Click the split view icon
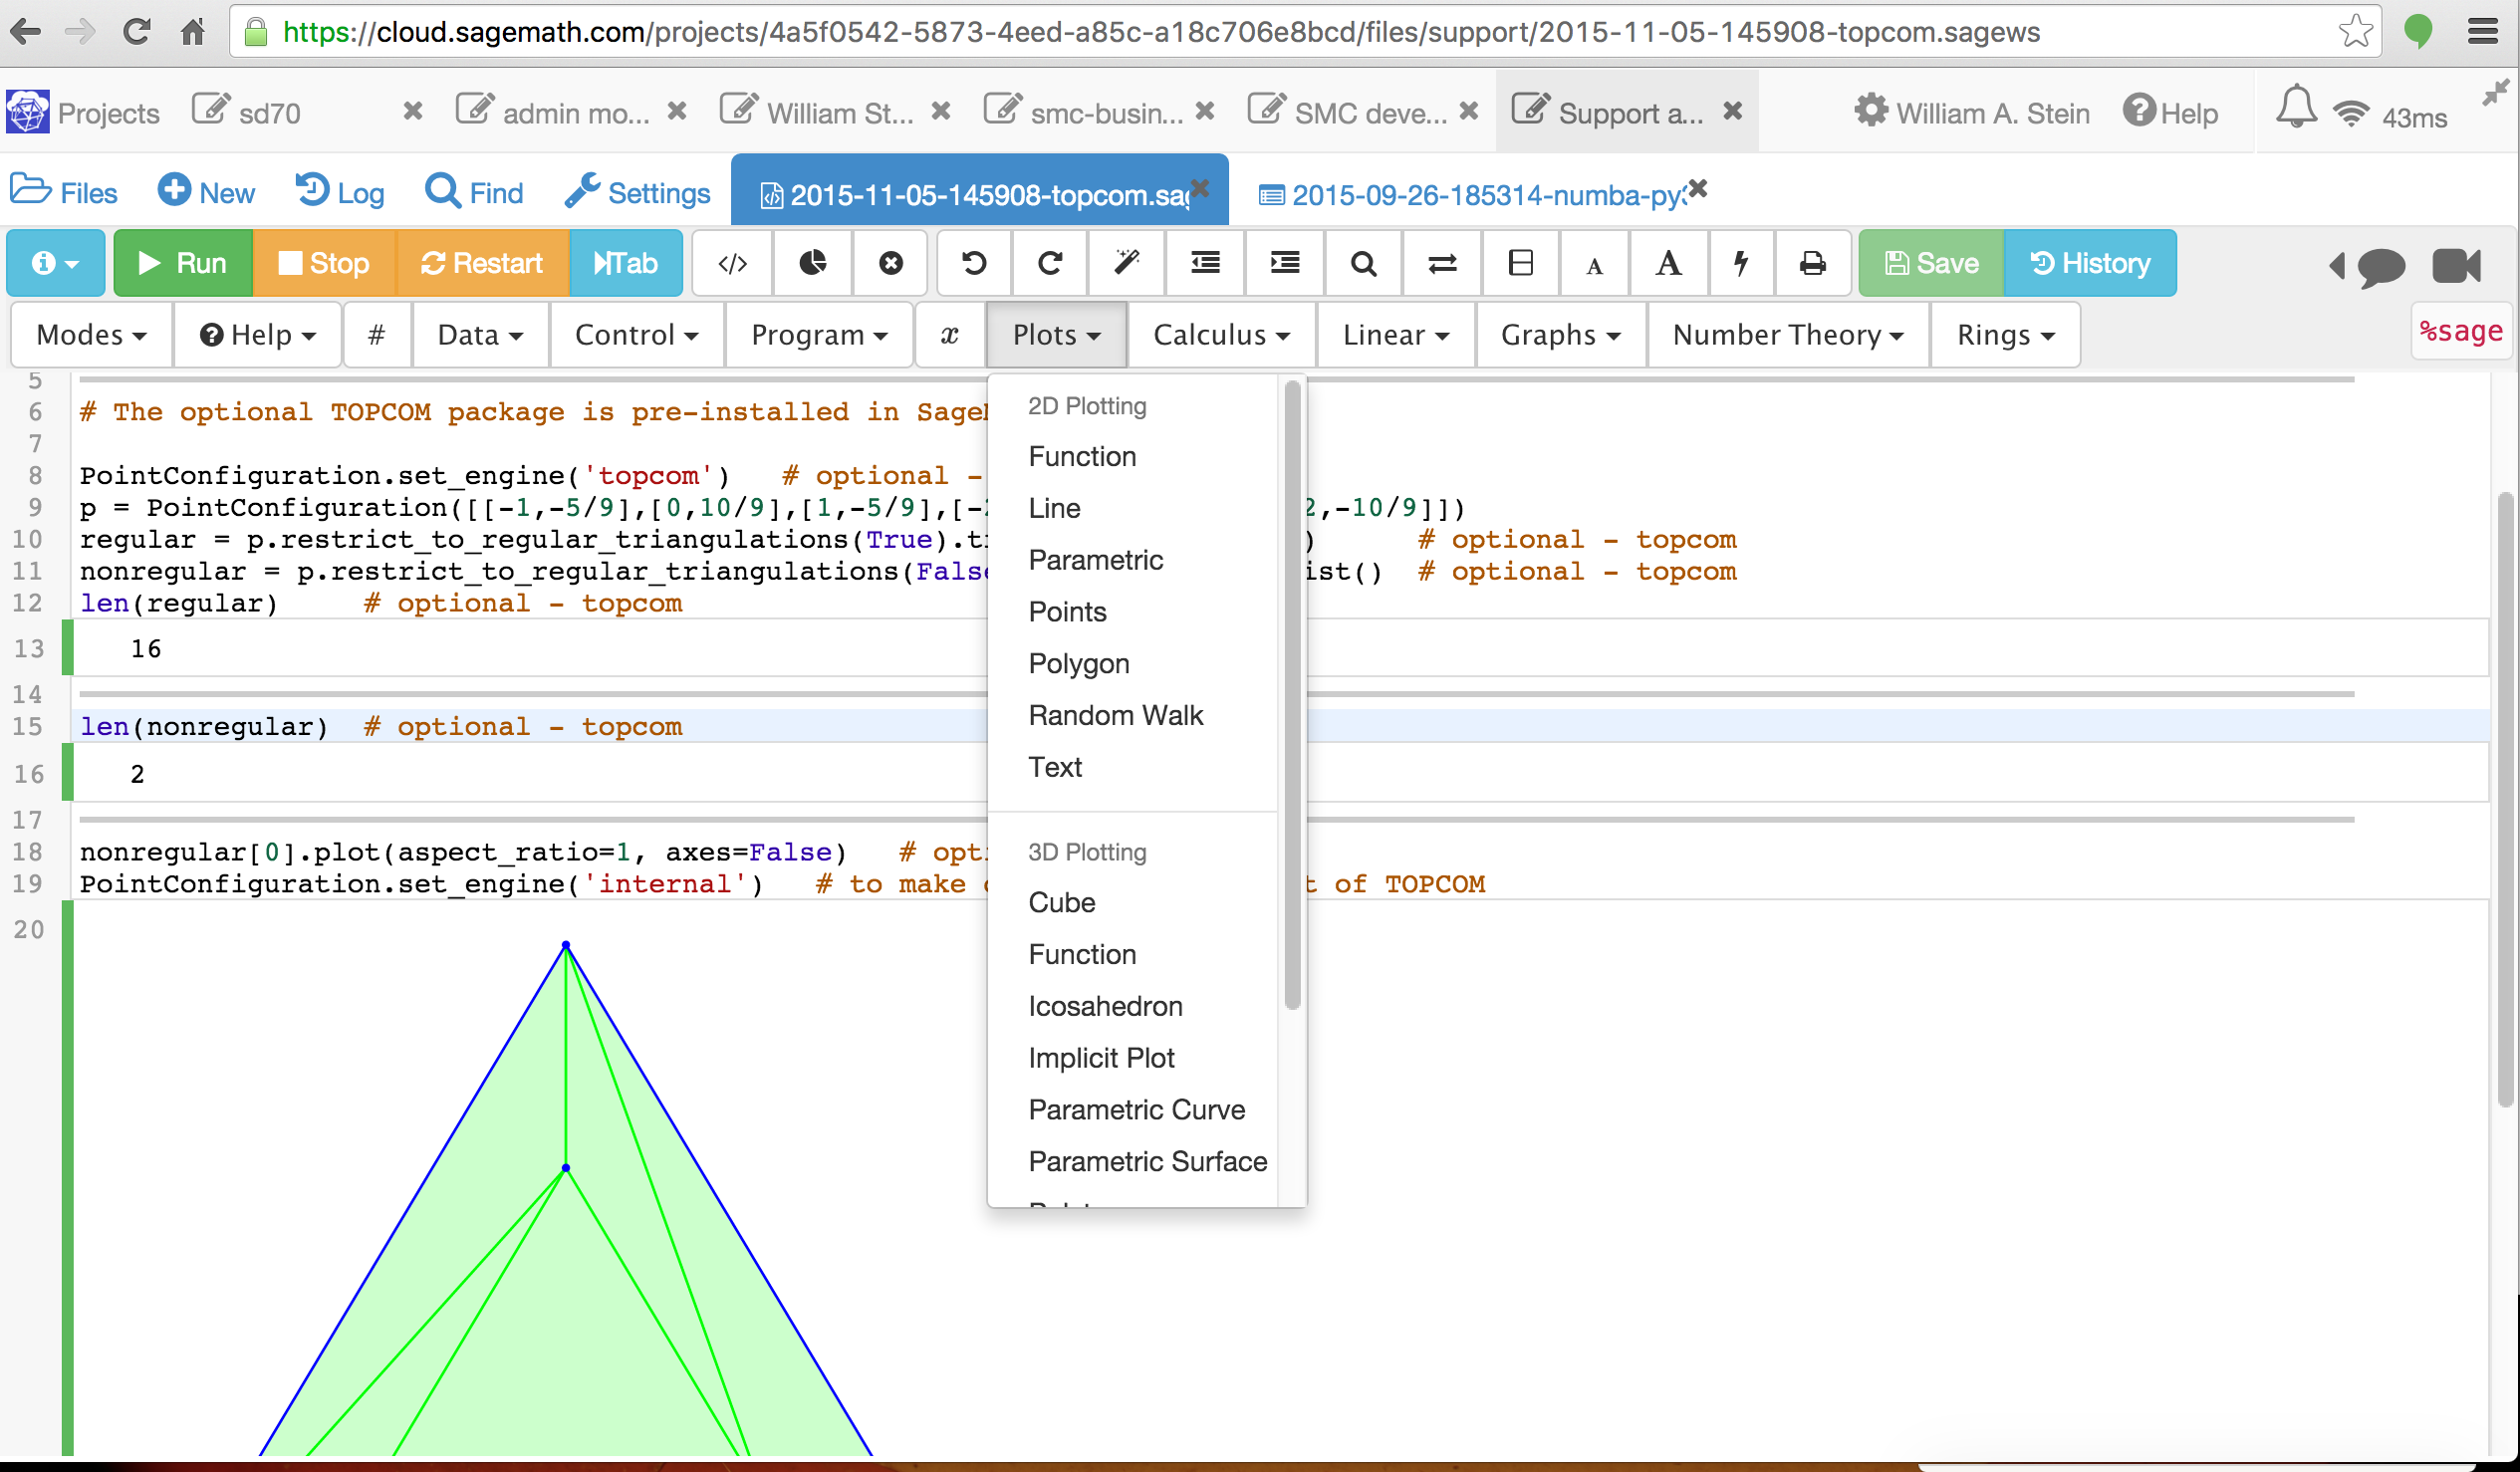2520x1472 pixels. coord(1520,263)
